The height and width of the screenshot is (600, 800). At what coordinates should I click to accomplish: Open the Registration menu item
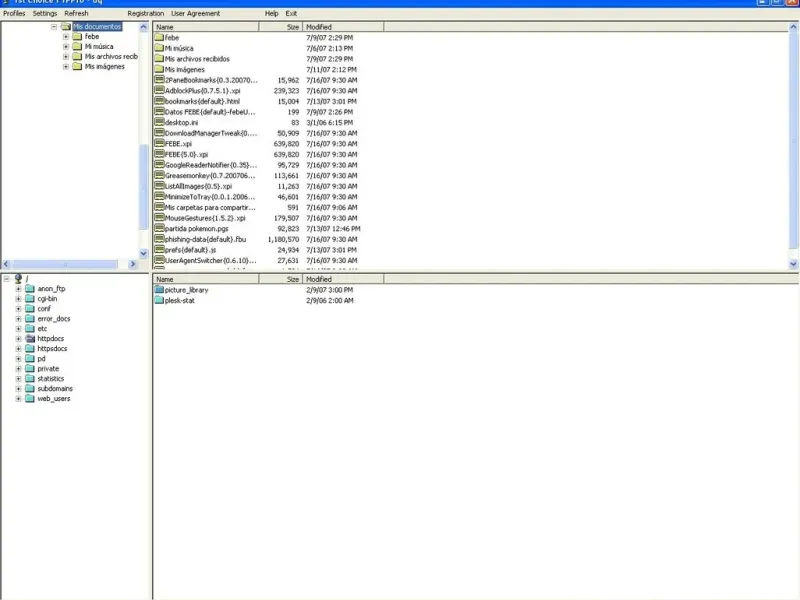[x=146, y=13]
